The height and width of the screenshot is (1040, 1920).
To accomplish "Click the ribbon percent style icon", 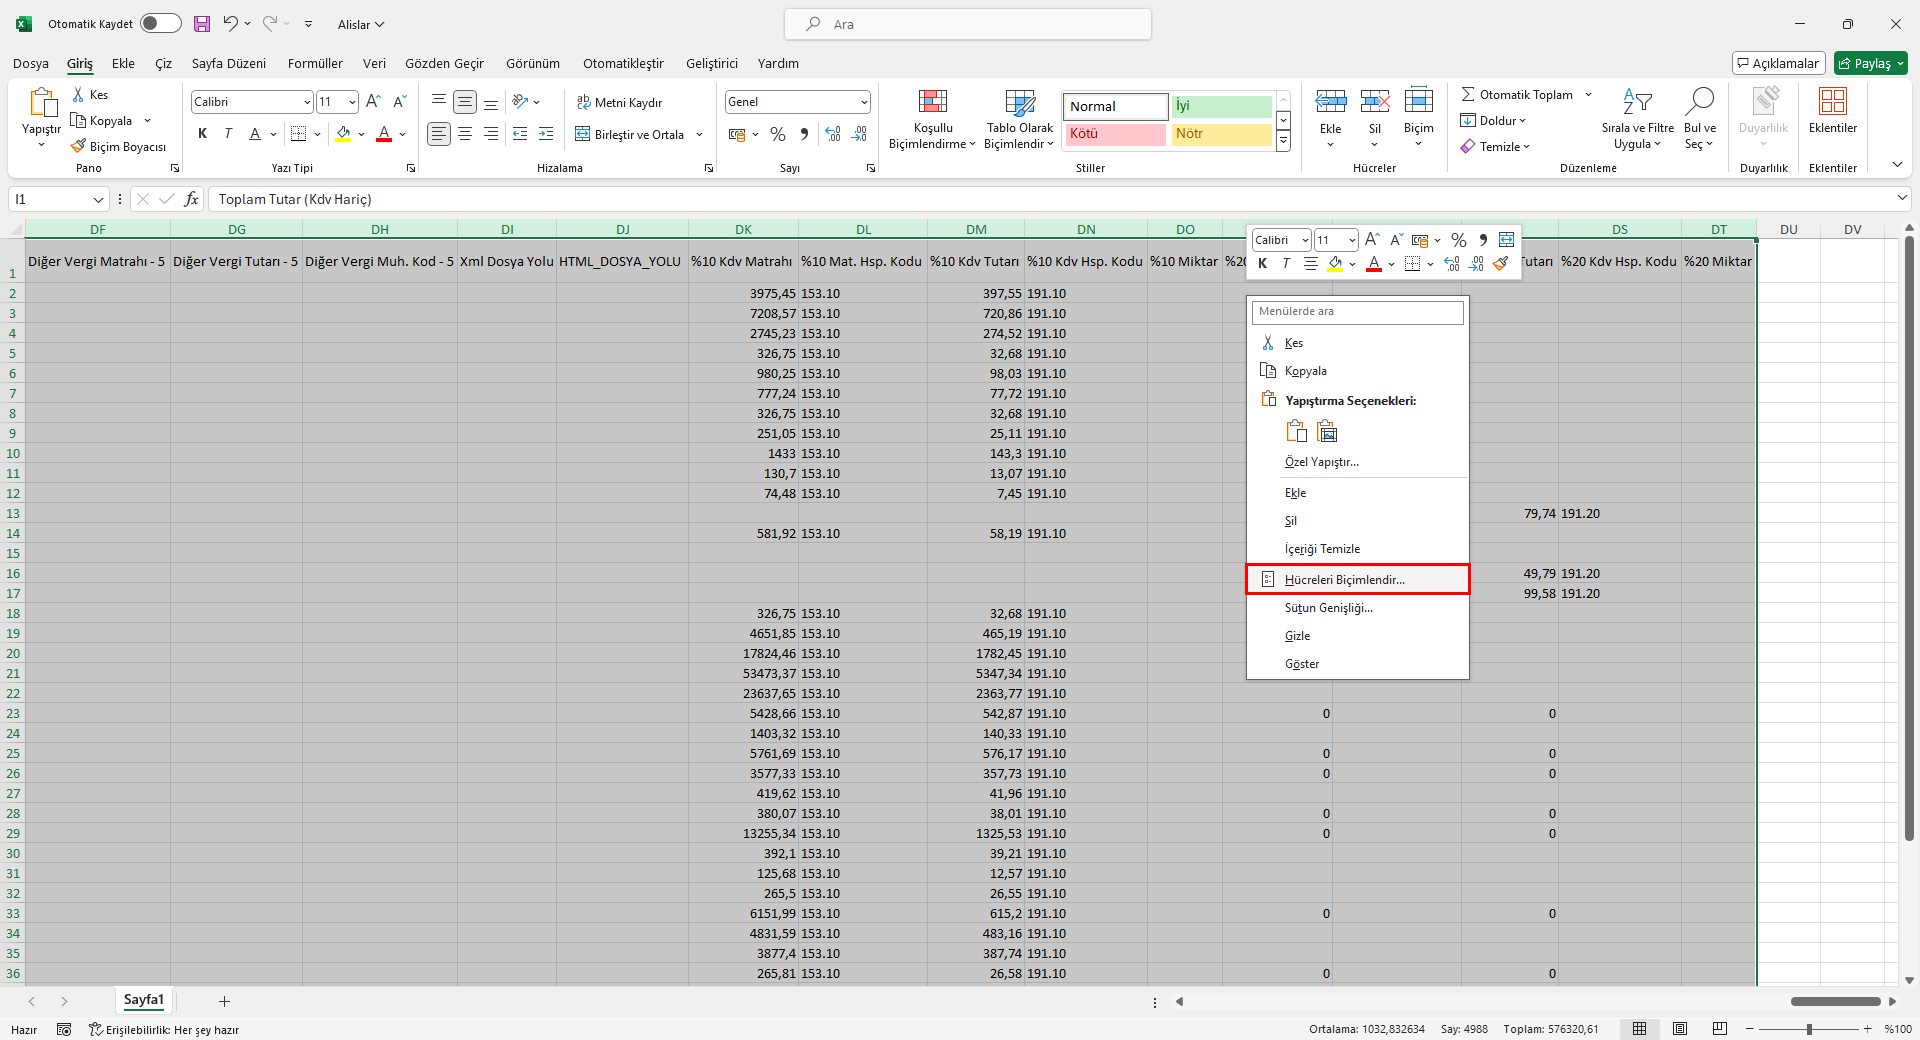I will [x=778, y=134].
